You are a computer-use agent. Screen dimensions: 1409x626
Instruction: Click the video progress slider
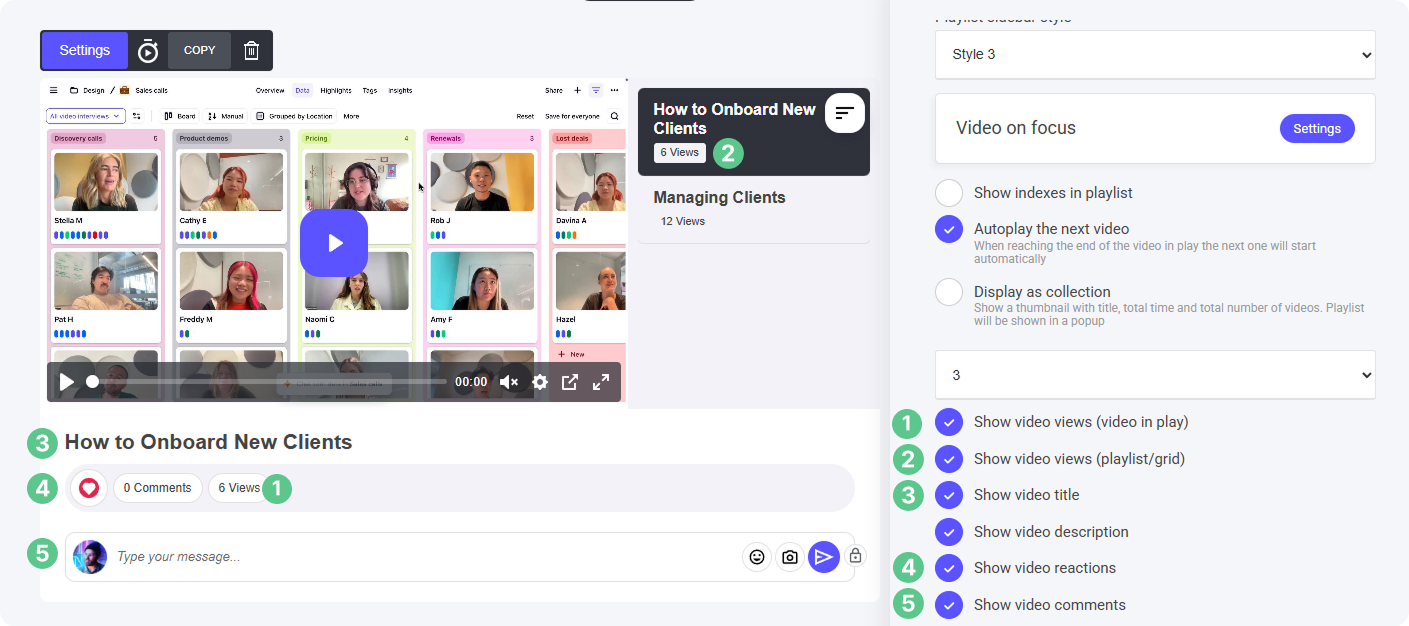click(x=268, y=382)
